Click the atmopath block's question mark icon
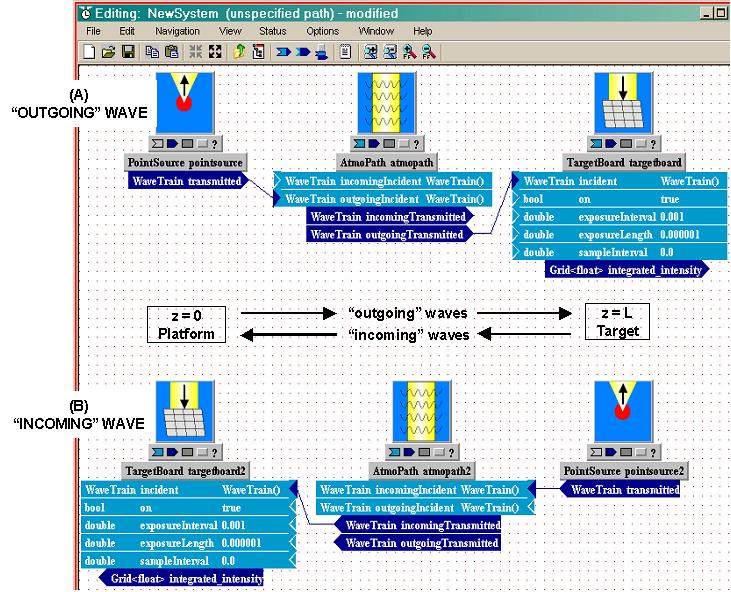This screenshot has width=731, height=592. pyautogui.click(x=416, y=144)
